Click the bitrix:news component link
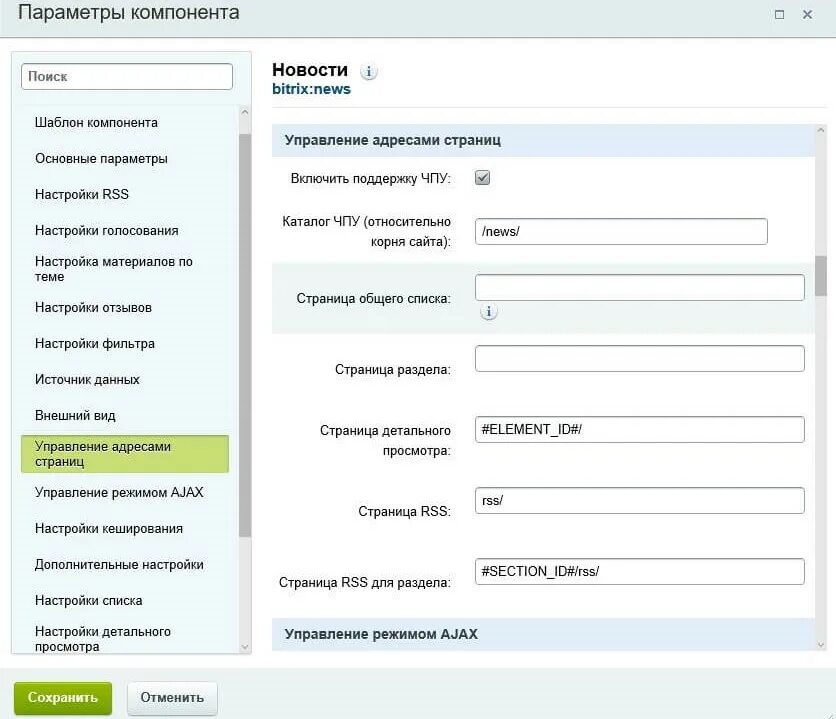 [311, 89]
